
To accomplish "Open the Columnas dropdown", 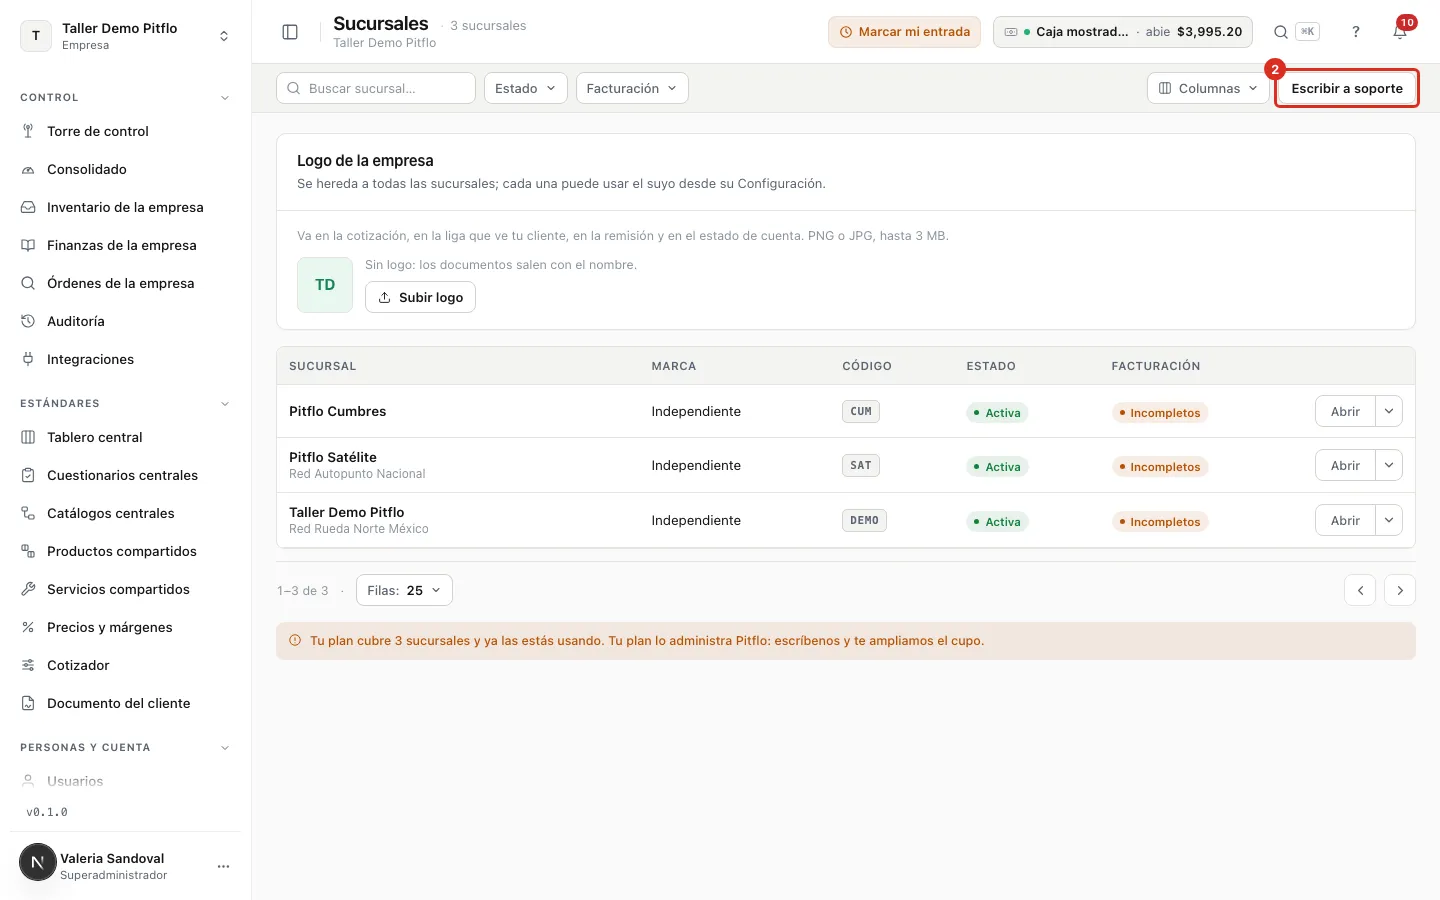I will pyautogui.click(x=1208, y=88).
